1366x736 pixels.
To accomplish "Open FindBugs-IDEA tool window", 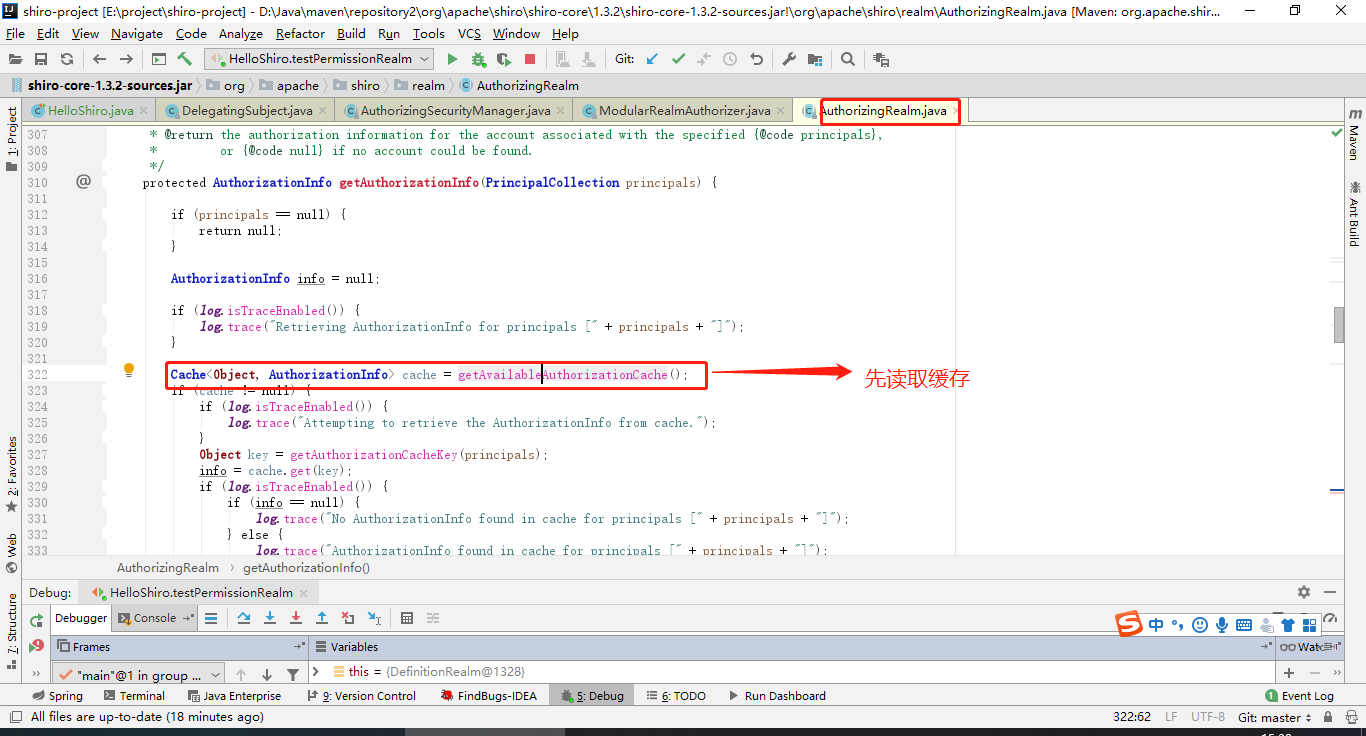I will (x=487, y=696).
